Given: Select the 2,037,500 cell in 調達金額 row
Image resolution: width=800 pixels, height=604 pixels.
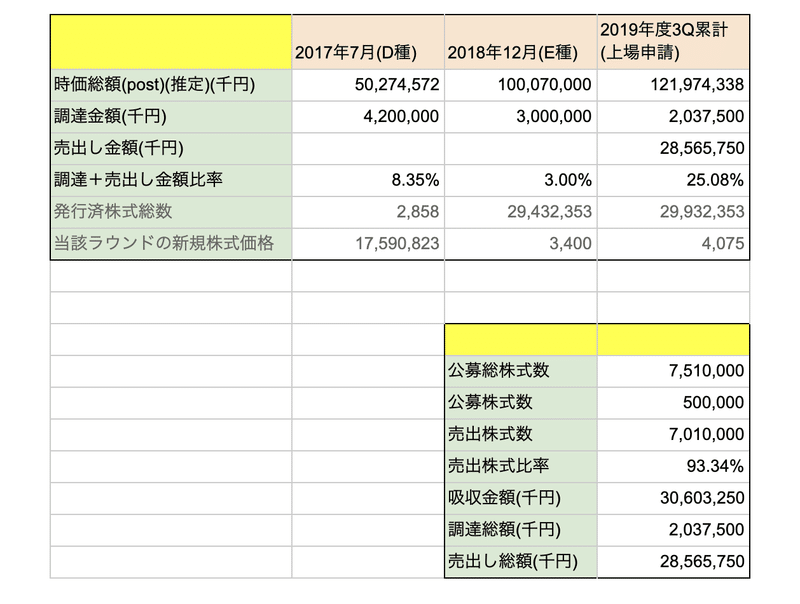Looking at the screenshot, I should tap(673, 117).
